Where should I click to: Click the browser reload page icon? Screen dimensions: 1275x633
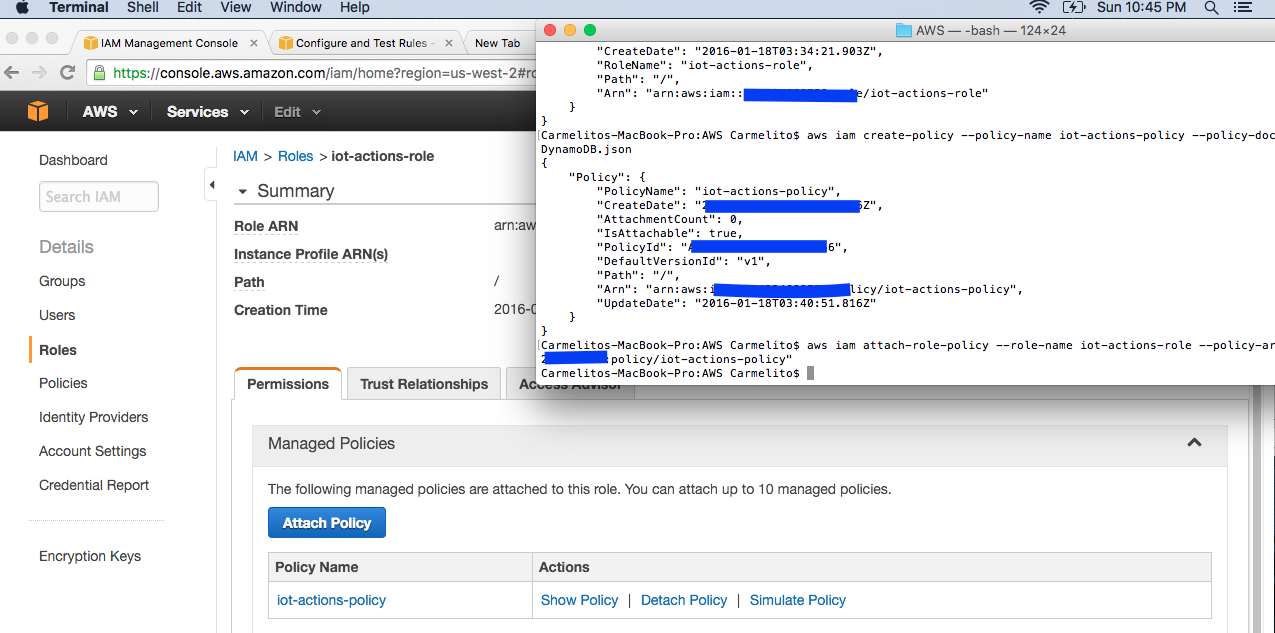click(68, 72)
